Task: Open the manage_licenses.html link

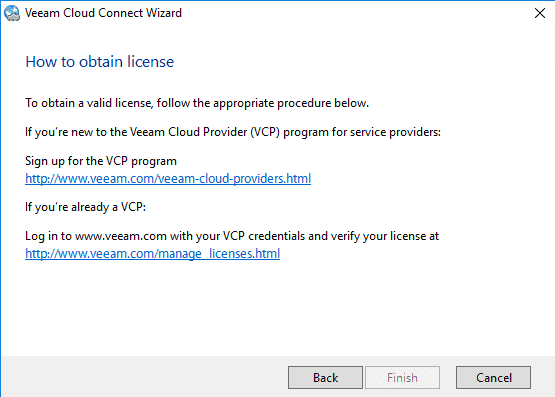Action: pos(152,253)
